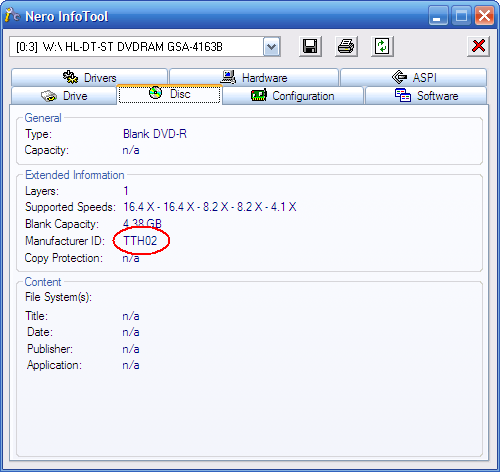500x472 pixels.
Task: Click the Nero InfoTool title bar icon
Action: click(x=13, y=15)
